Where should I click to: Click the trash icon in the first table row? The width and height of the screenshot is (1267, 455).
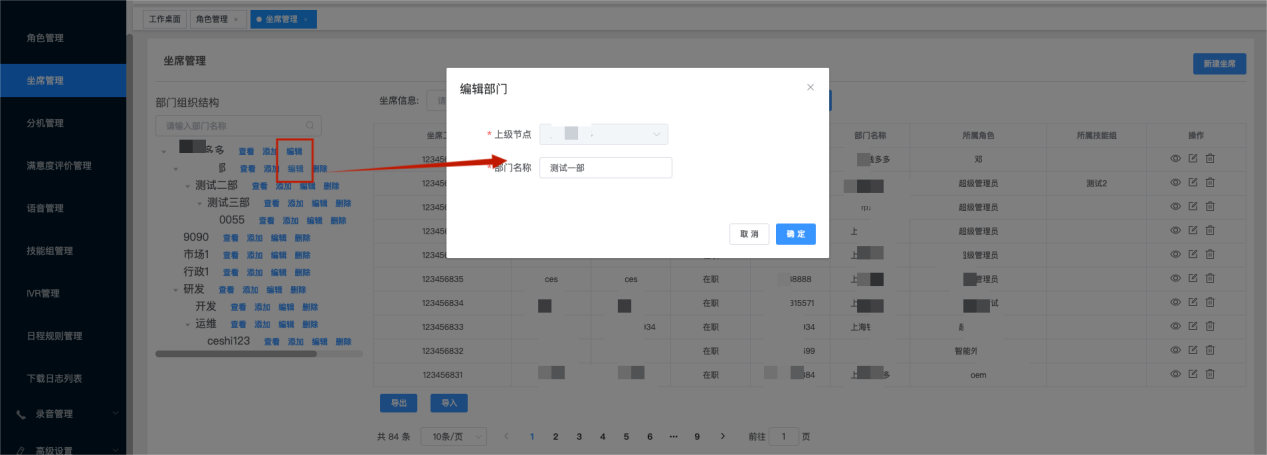pos(1209,159)
